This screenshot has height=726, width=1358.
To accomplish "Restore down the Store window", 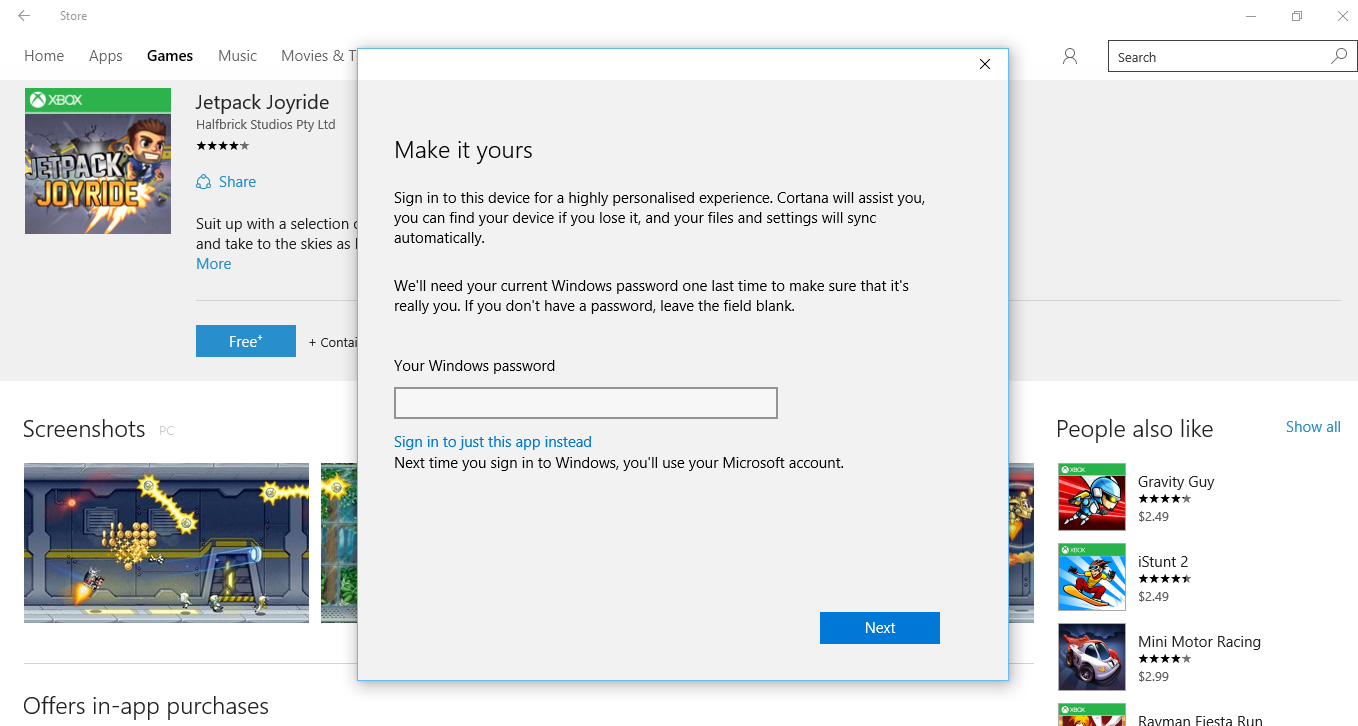I will [x=1297, y=16].
